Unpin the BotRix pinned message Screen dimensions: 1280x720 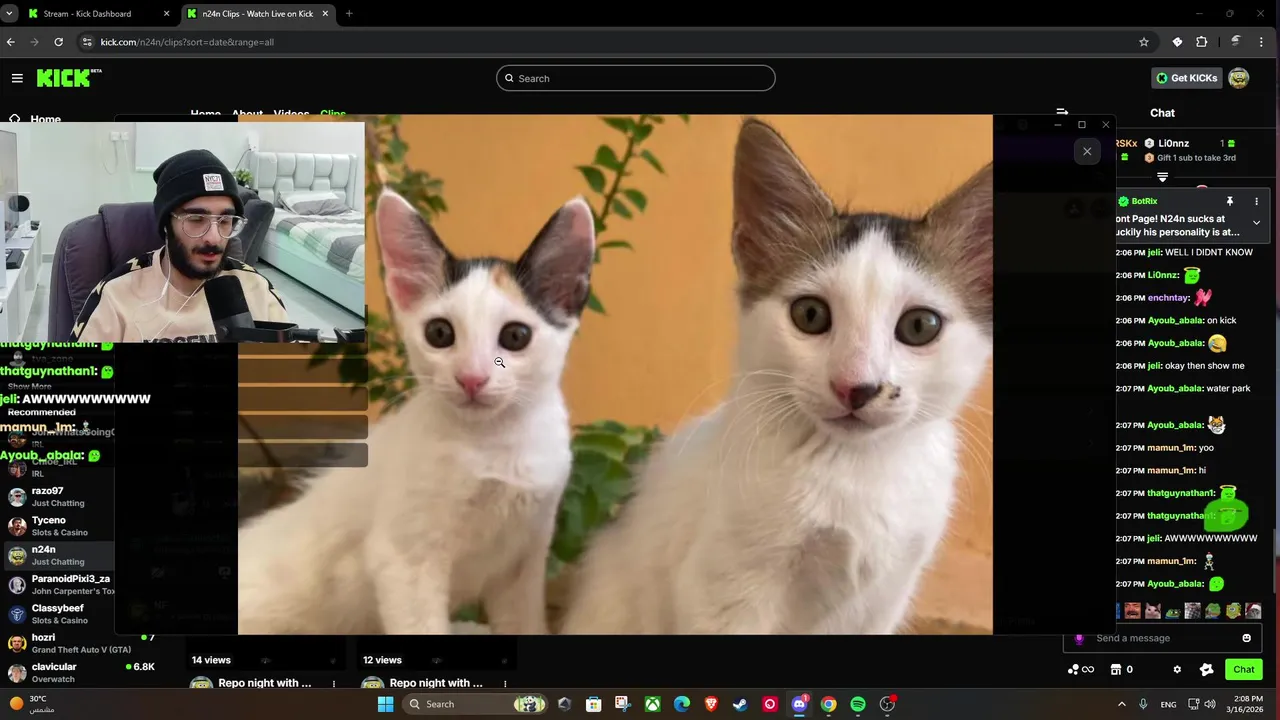tap(1230, 201)
